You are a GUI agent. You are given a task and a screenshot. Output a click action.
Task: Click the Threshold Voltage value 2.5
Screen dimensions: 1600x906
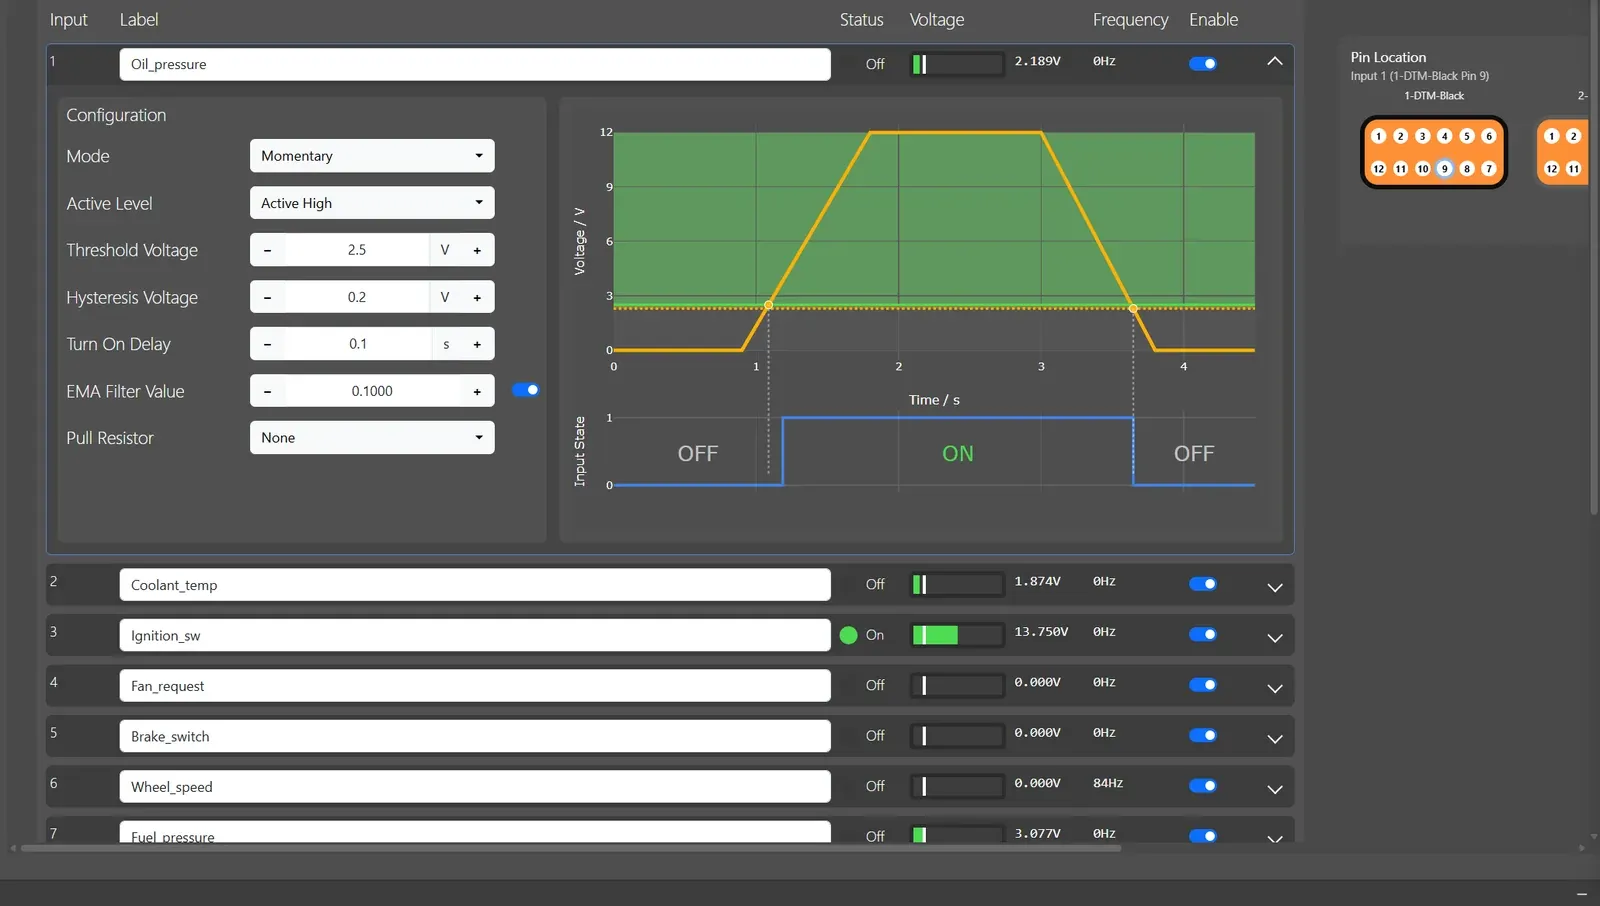coord(357,250)
